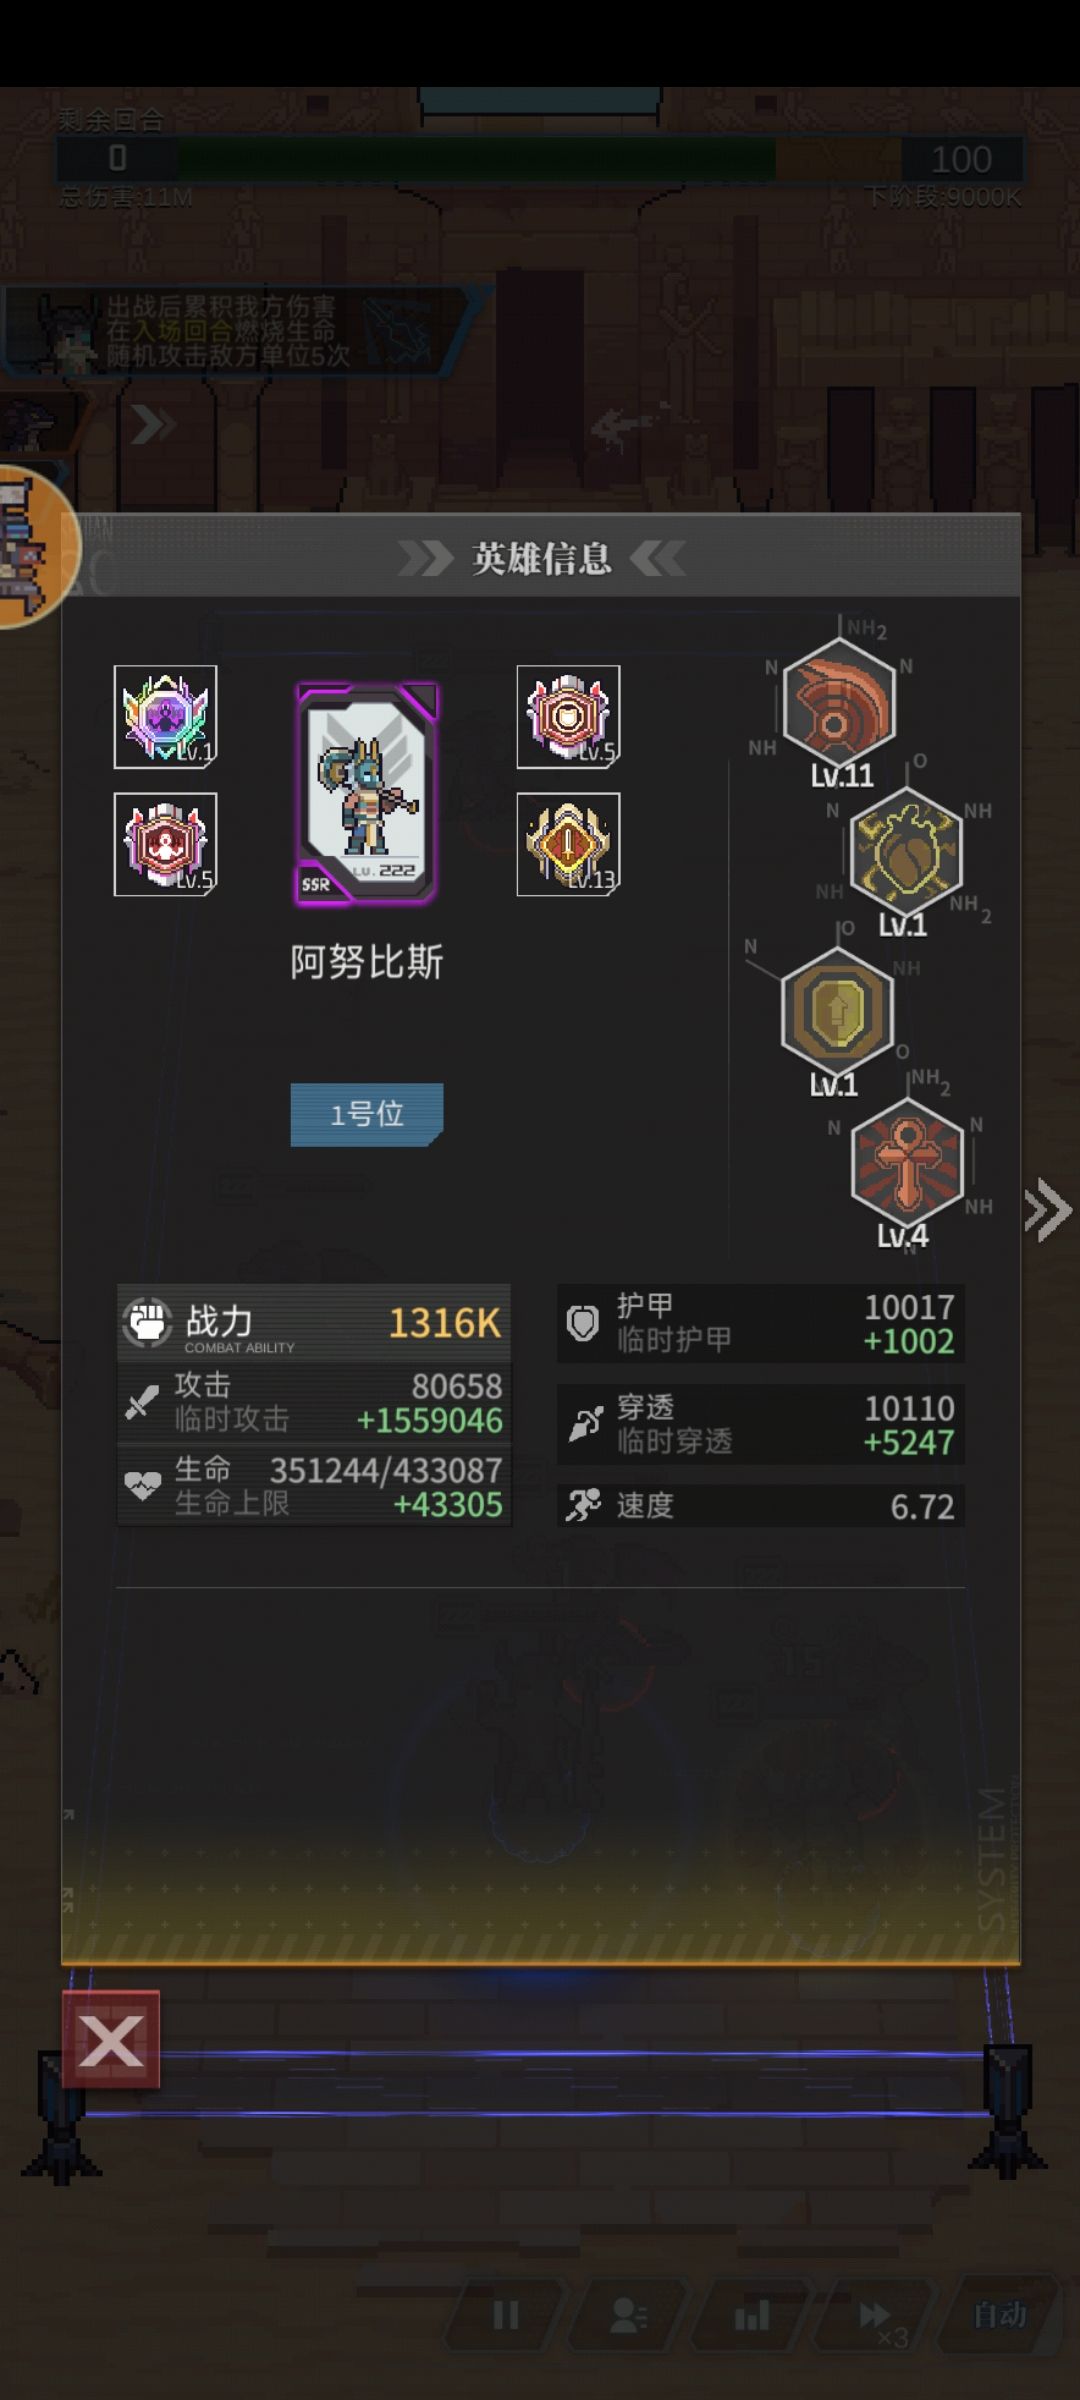Open the battle statistics chart button
Viewport: 1080px width, 2400px height.
pyautogui.click(x=752, y=2314)
